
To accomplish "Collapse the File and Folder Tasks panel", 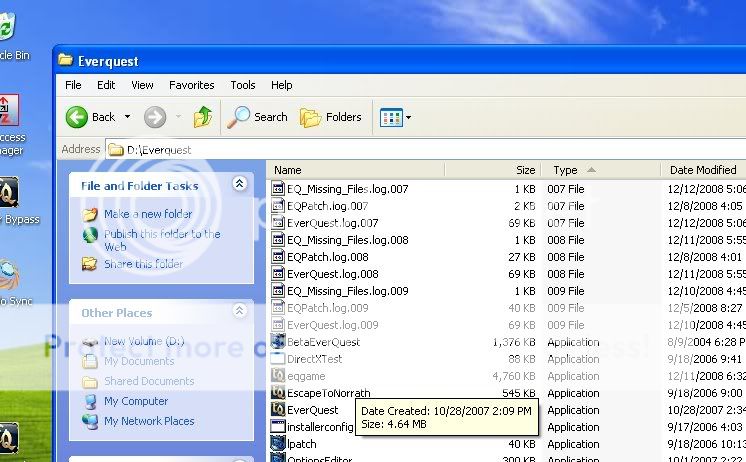I will 239,184.
